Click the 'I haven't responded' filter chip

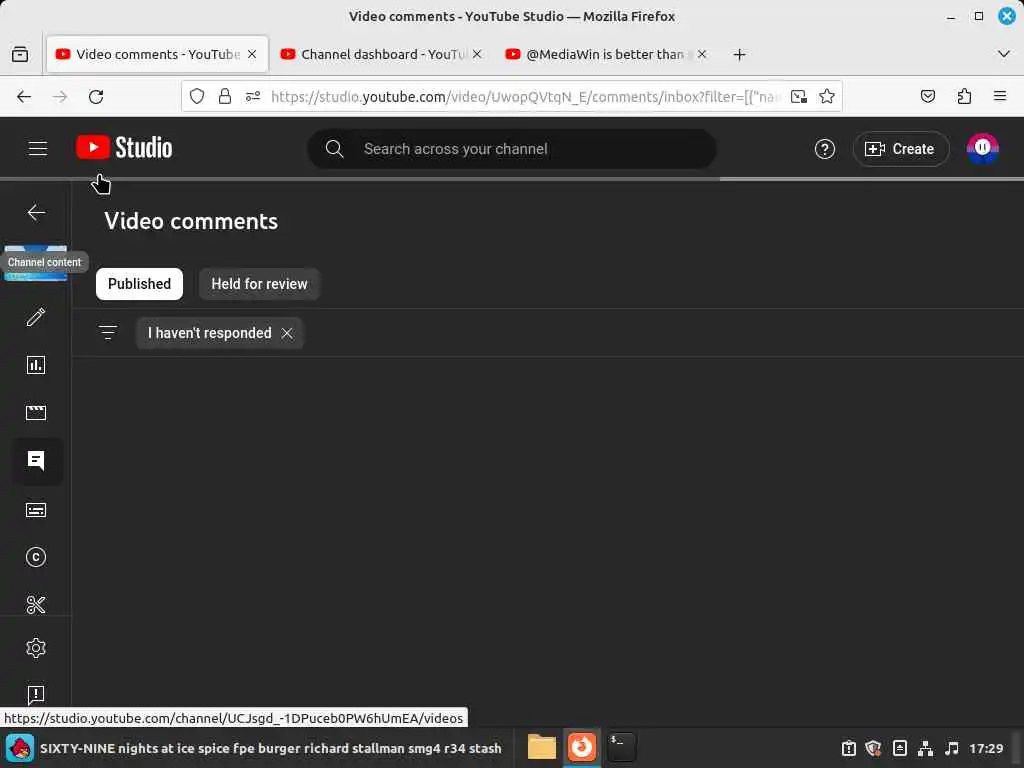[x=220, y=333]
